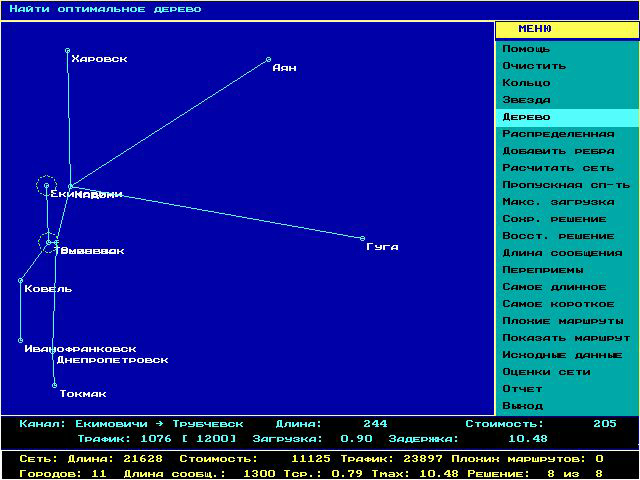Click the 'Решение: 8 из 8' status entry
Image resolution: width=640 pixels, height=480 pixels.
535,474
